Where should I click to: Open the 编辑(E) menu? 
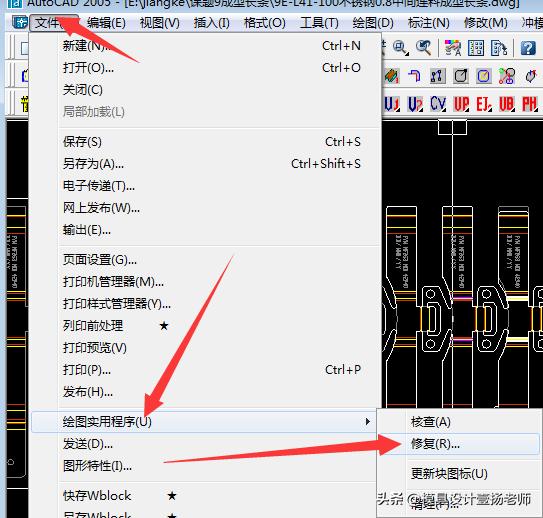point(106,23)
